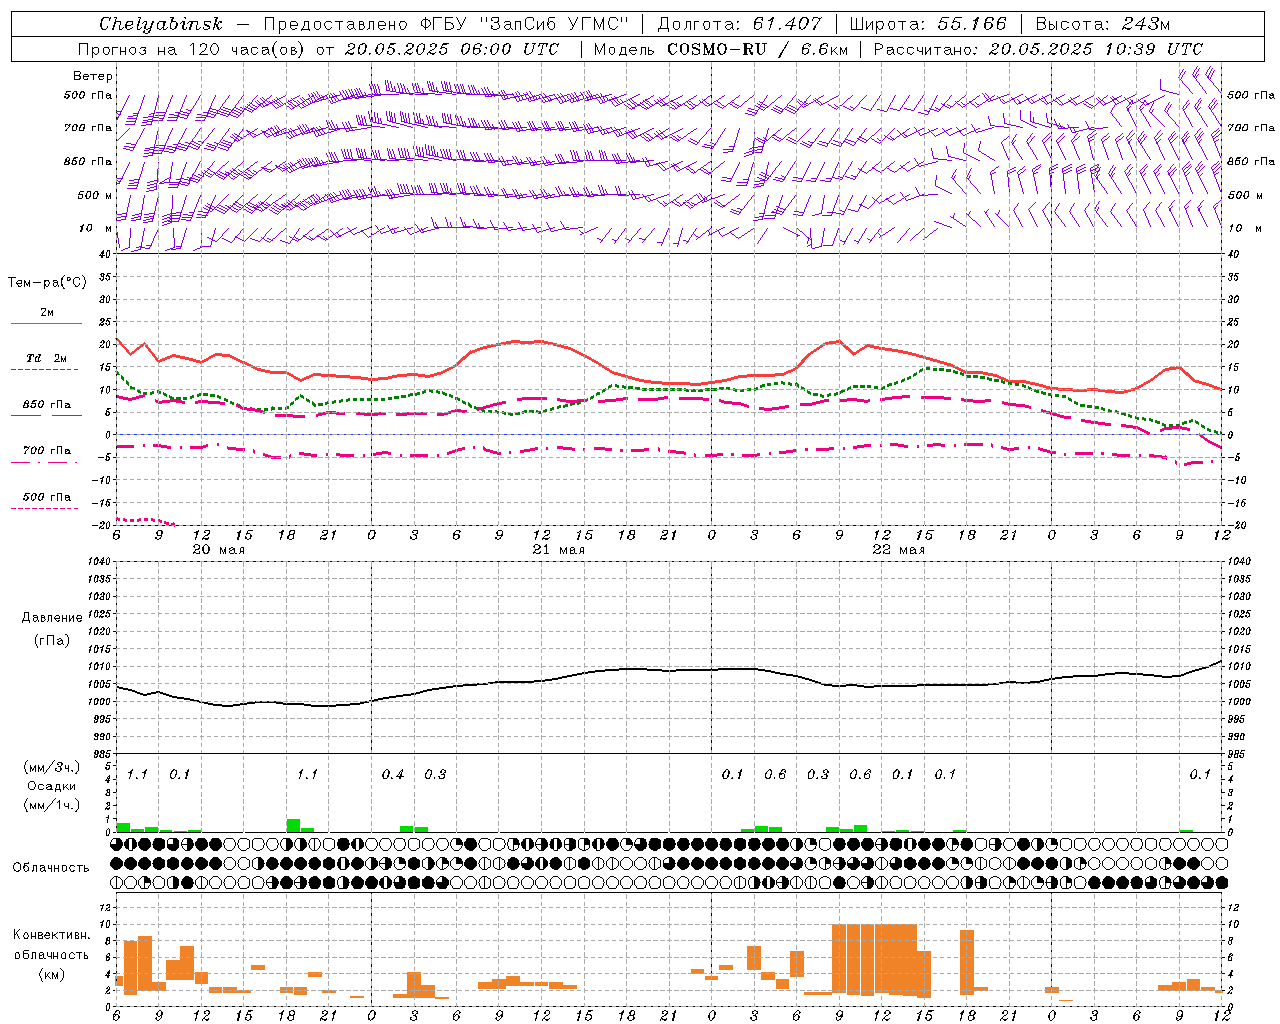Click the '20 мая' date label
This screenshot has width=1280, height=1024.
(218, 550)
